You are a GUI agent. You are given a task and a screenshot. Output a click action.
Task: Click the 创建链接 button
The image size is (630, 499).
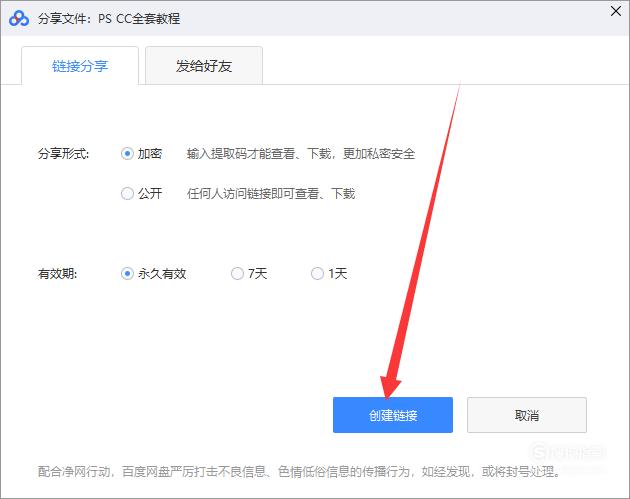click(393, 415)
